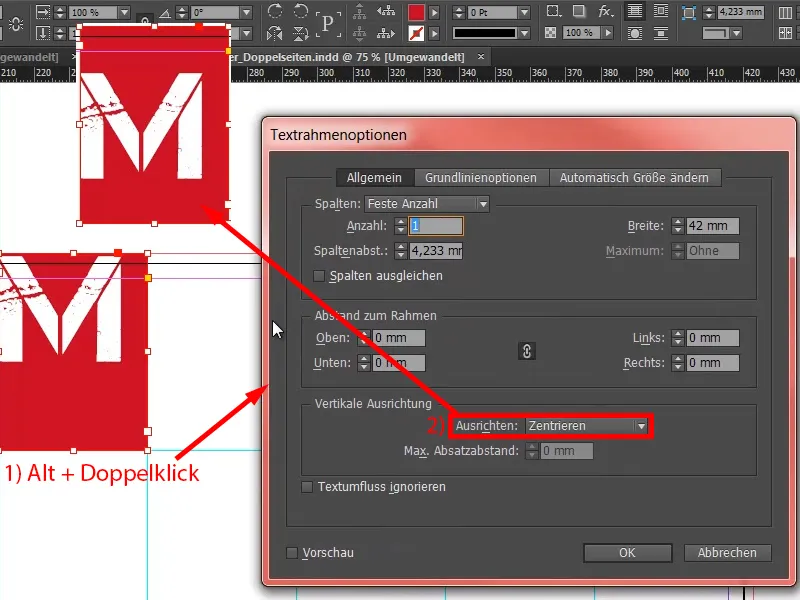The image size is (800, 600).
Task: Click the Oben inset field
Action: click(398, 338)
